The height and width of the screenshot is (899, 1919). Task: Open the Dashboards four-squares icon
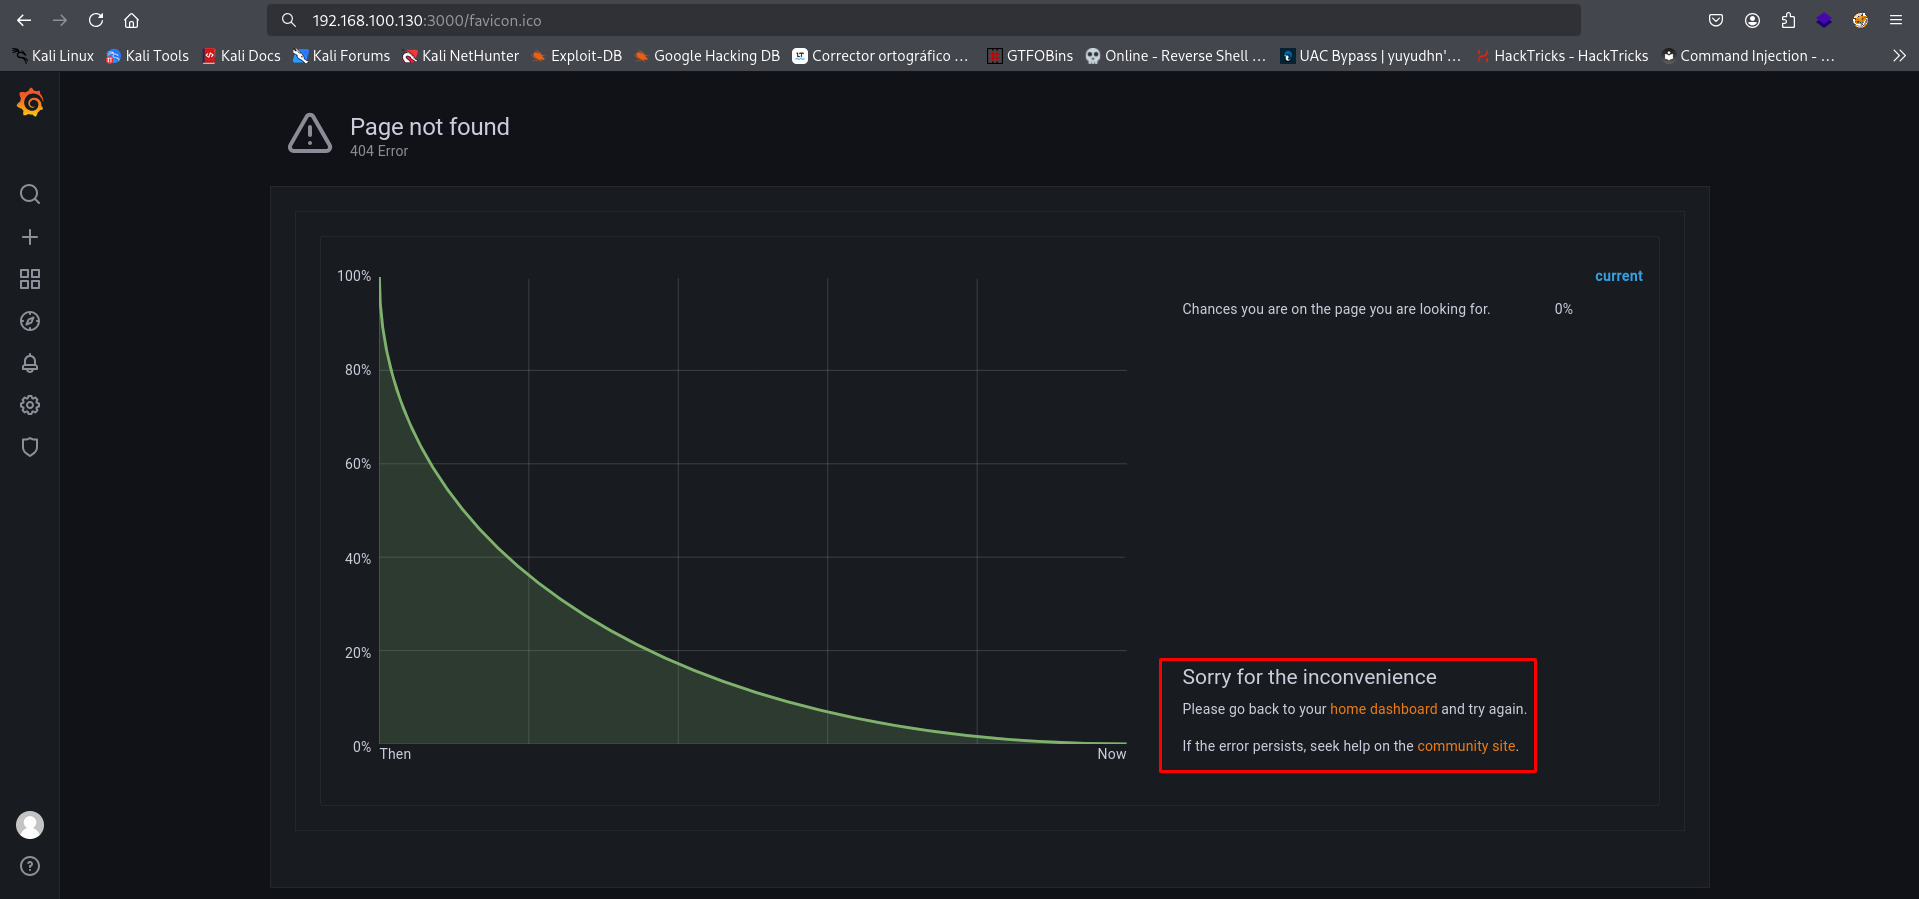(30, 279)
